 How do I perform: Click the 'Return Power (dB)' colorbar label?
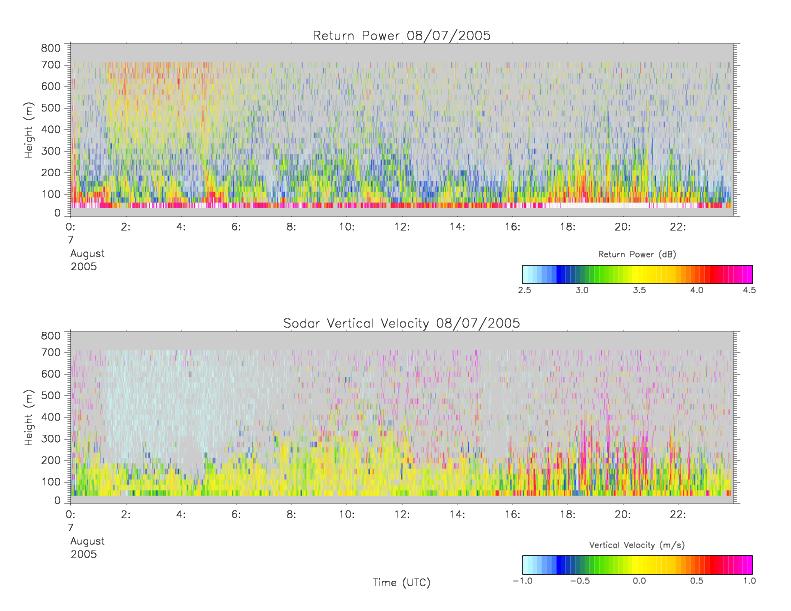coord(637,254)
